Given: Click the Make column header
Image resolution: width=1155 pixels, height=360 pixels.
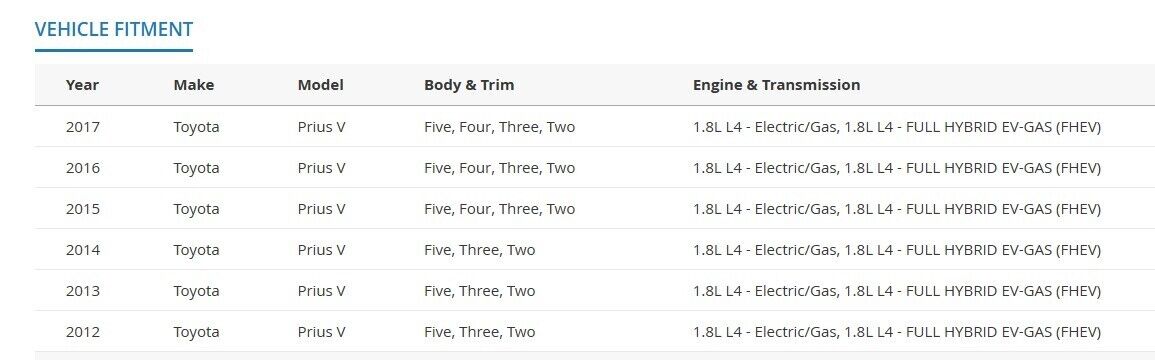Looking at the screenshot, I should [x=194, y=85].
